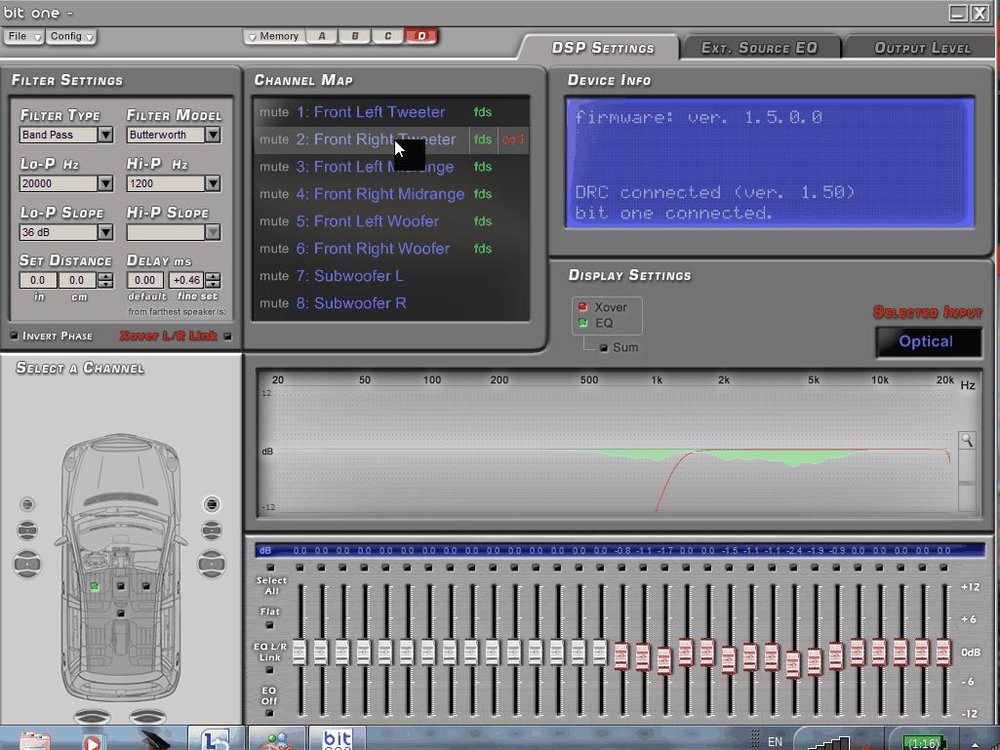Mute channel 1 Front Left Tweeter
1000x750 pixels.
(274, 112)
